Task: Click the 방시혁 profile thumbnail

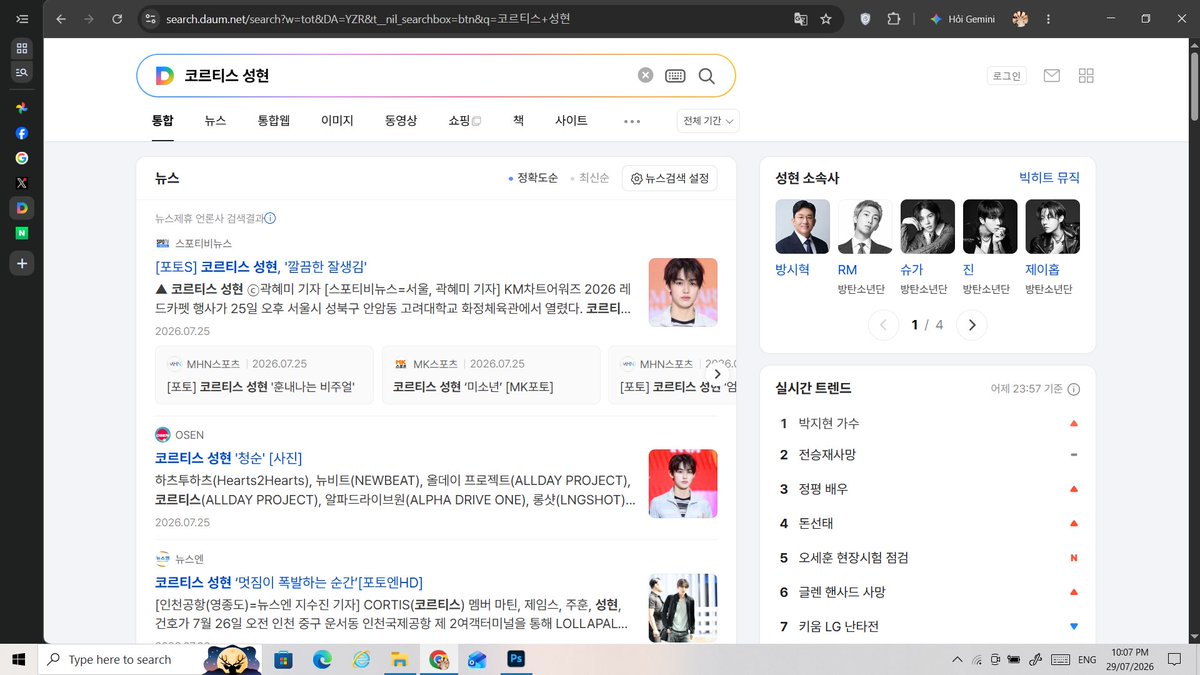Action: 802,226
